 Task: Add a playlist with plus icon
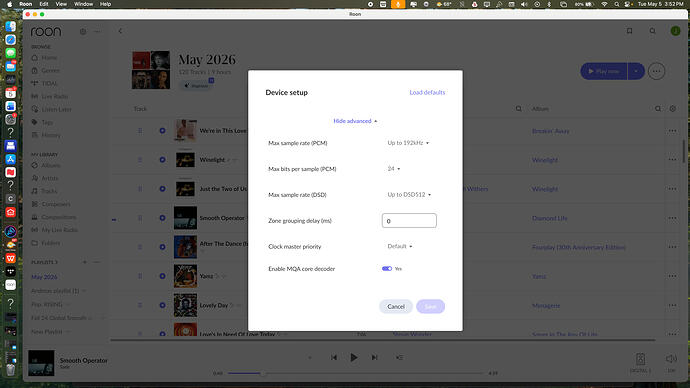[84, 262]
